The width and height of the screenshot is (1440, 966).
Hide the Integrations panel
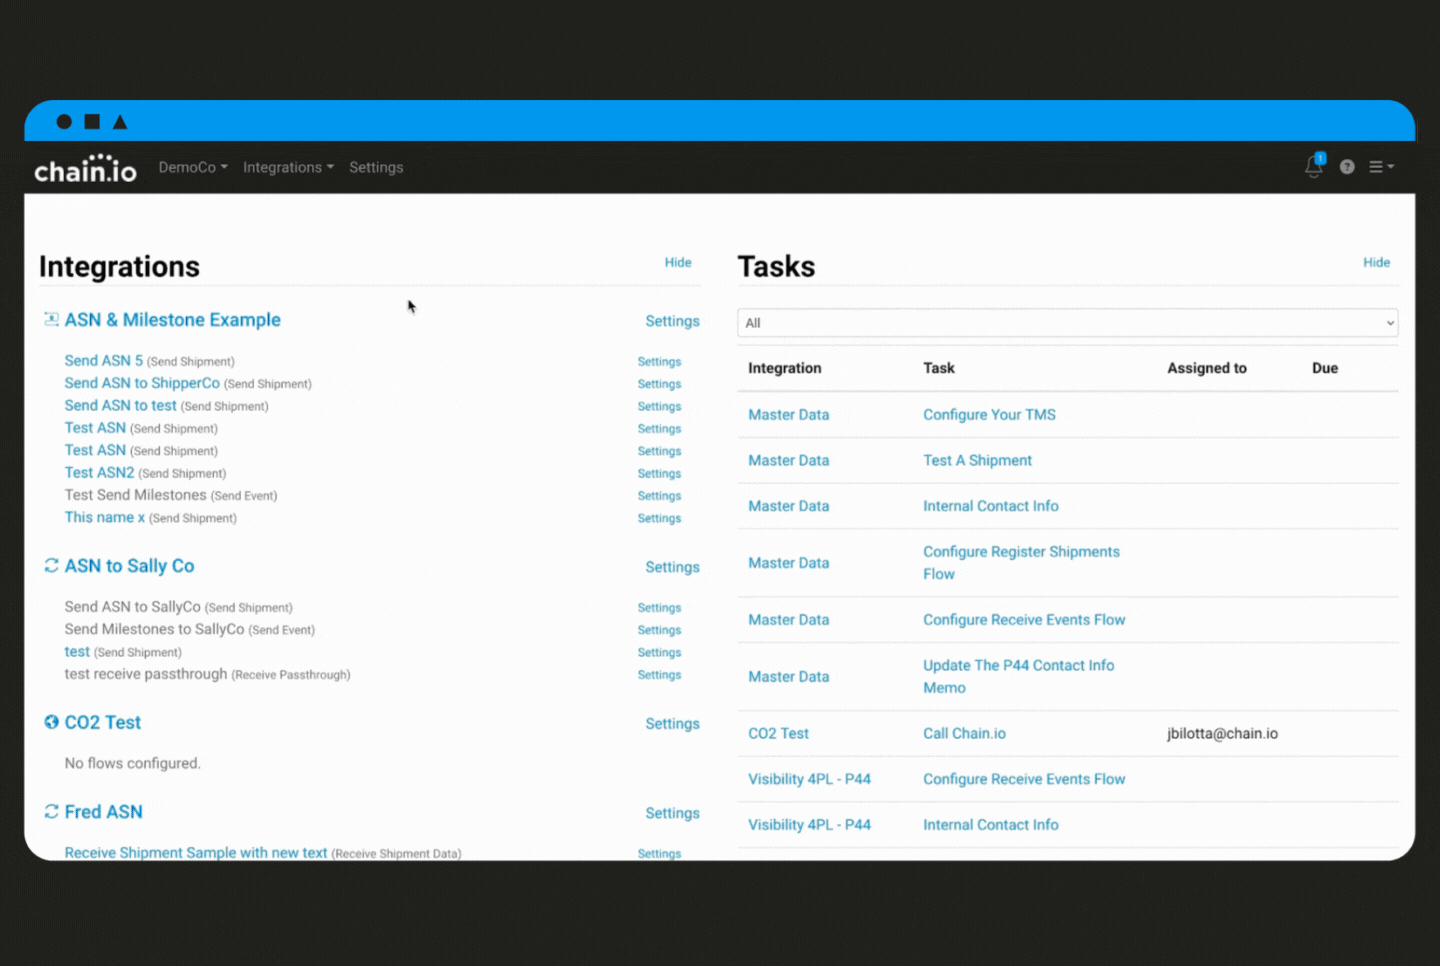click(678, 262)
